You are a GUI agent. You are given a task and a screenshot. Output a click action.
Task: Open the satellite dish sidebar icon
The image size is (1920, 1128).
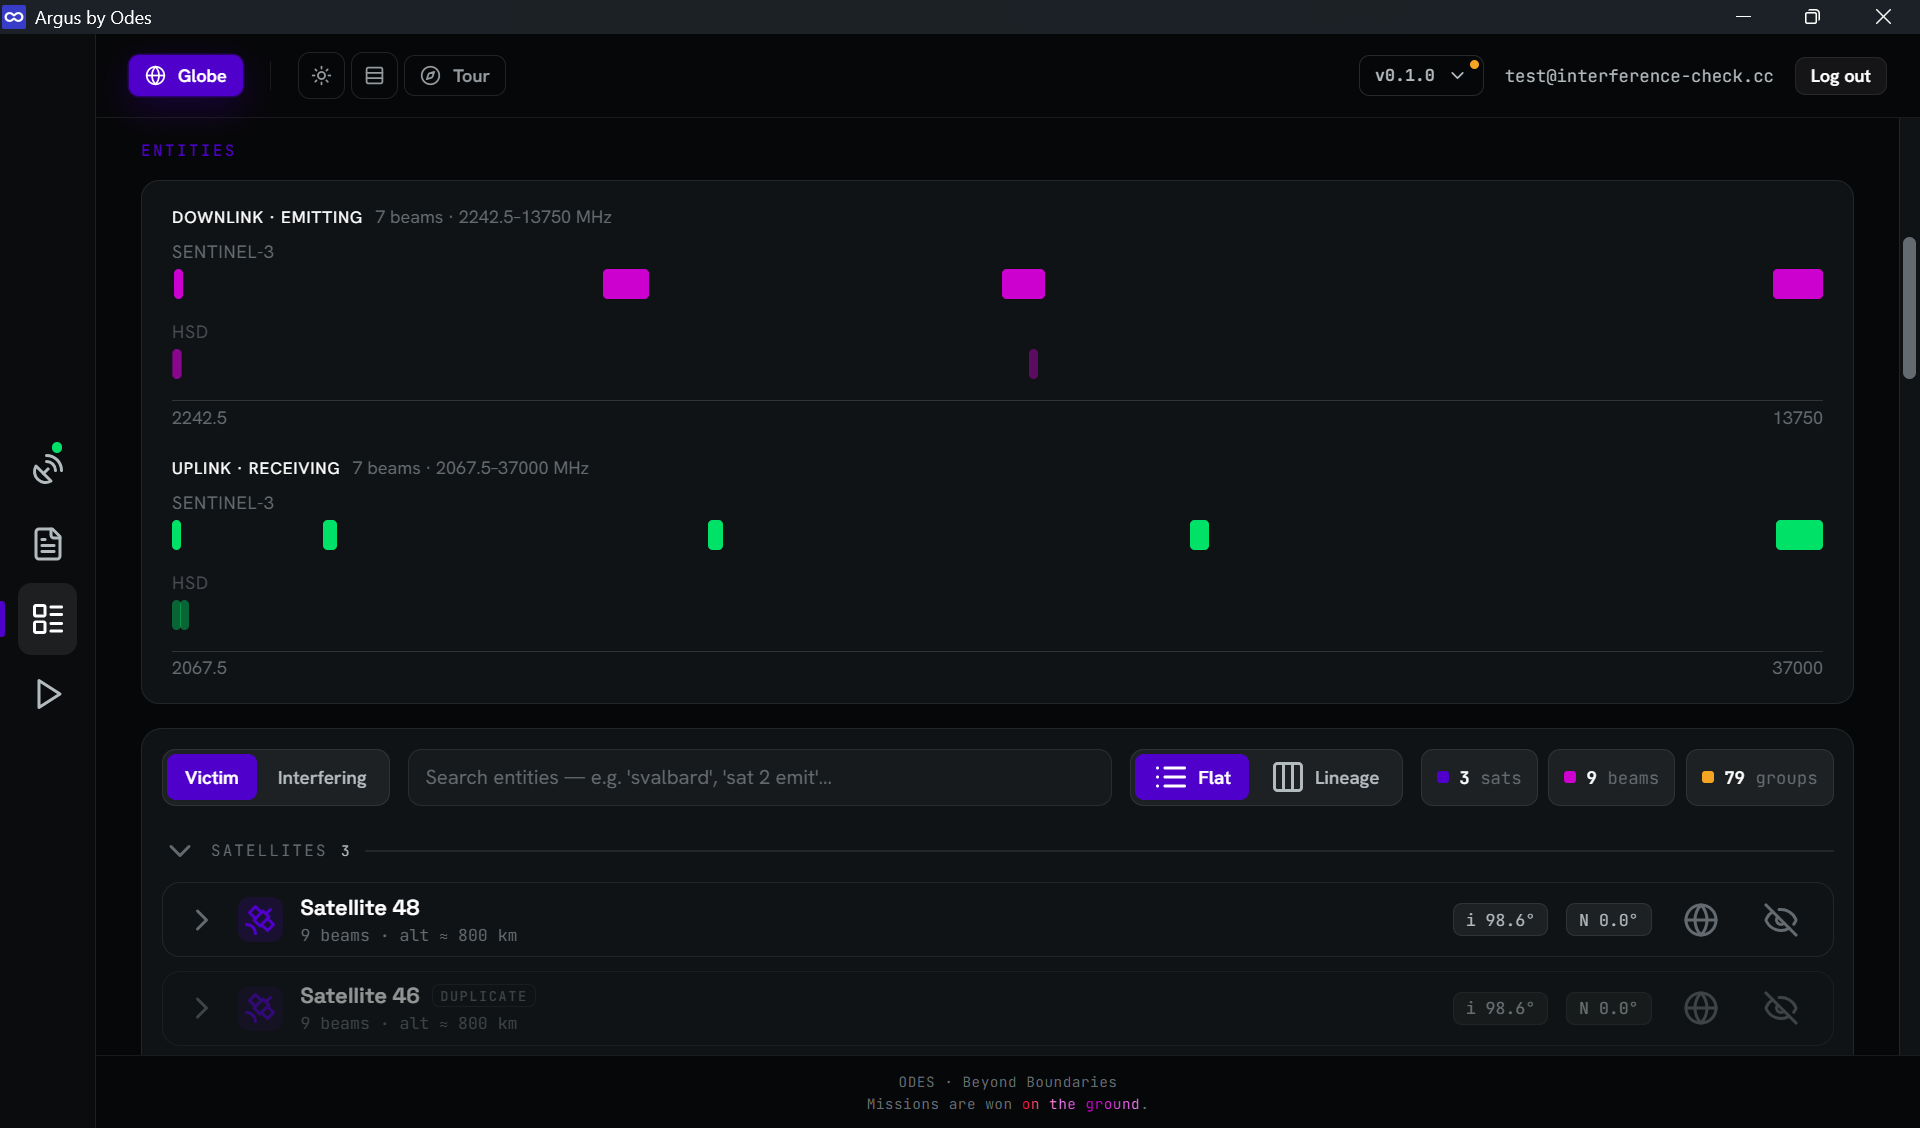click(47, 467)
